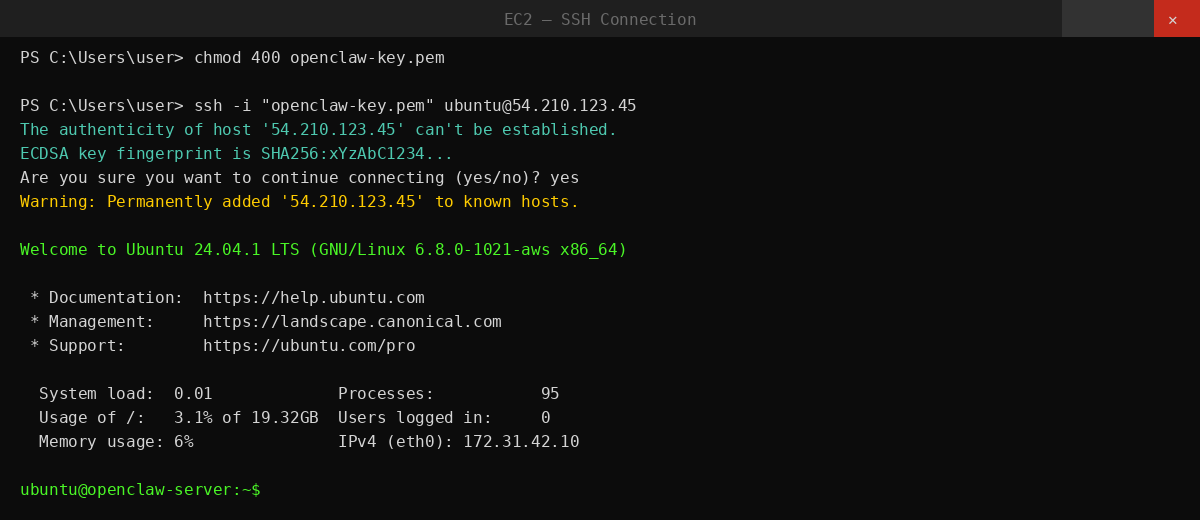
Task: Open the landscape.canonical.com management link
Action: pyautogui.click(x=352, y=322)
